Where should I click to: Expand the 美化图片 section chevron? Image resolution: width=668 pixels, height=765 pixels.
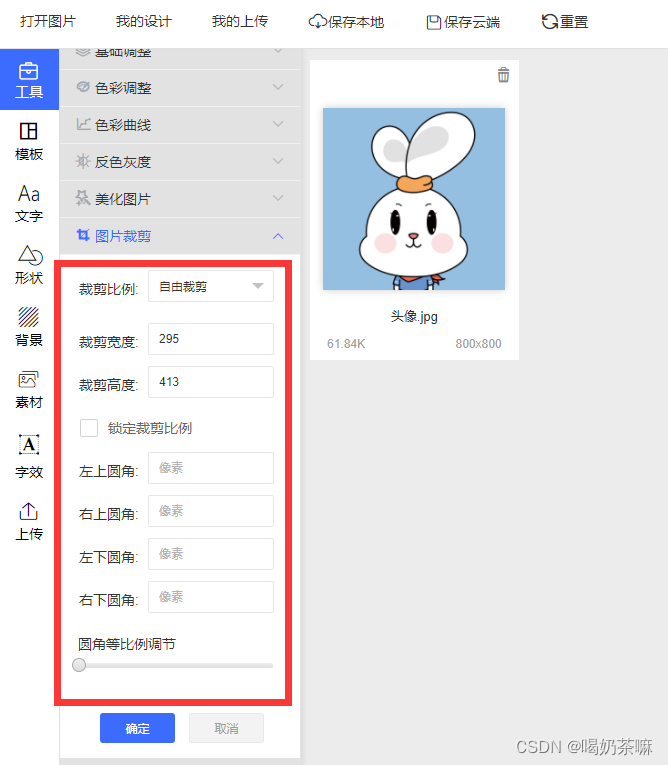278,198
